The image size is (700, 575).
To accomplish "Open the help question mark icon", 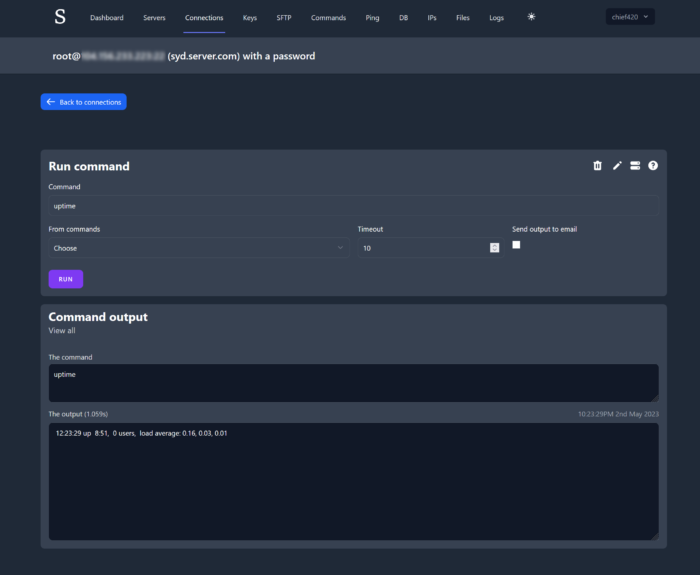I will click(653, 166).
